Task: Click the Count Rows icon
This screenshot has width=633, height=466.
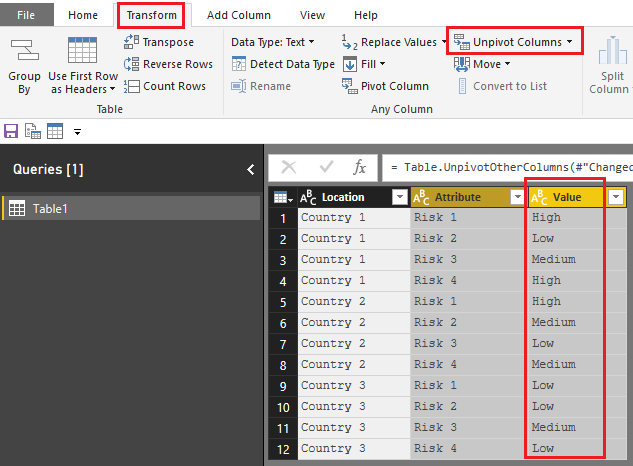Action: (131, 86)
